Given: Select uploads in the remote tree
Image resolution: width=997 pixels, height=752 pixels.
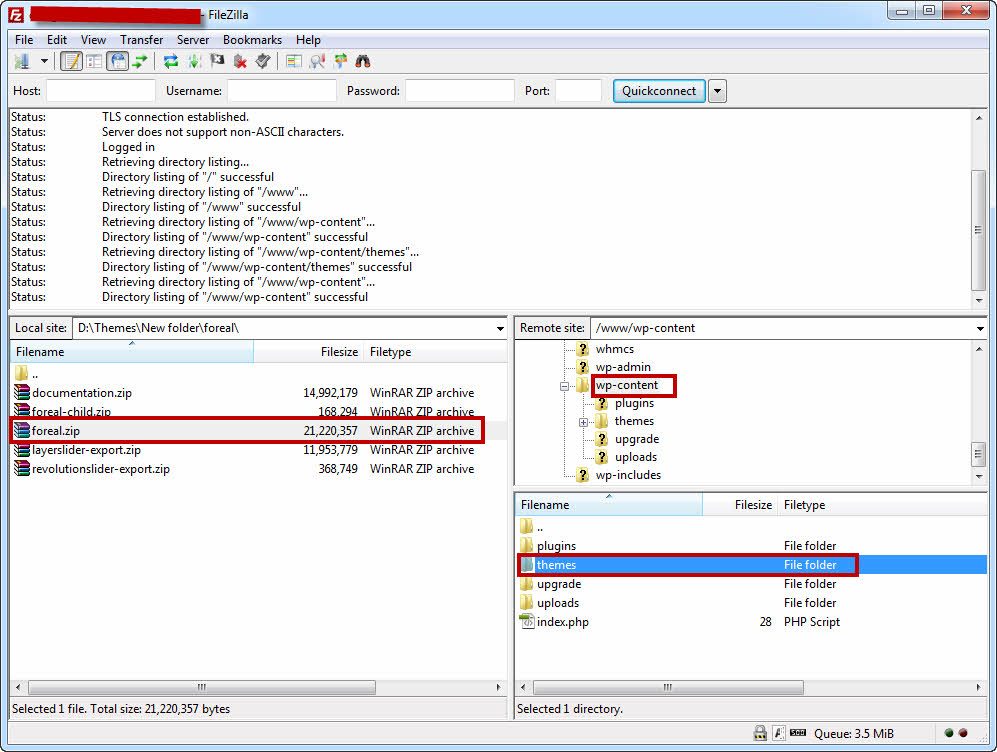Looking at the screenshot, I should tap(635, 457).
